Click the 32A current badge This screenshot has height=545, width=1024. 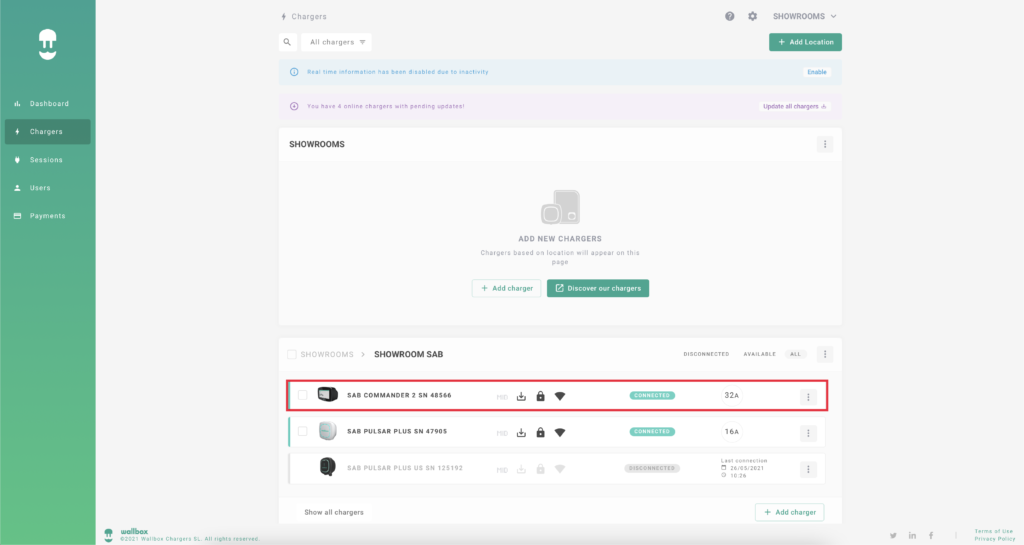pyautogui.click(x=731, y=396)
